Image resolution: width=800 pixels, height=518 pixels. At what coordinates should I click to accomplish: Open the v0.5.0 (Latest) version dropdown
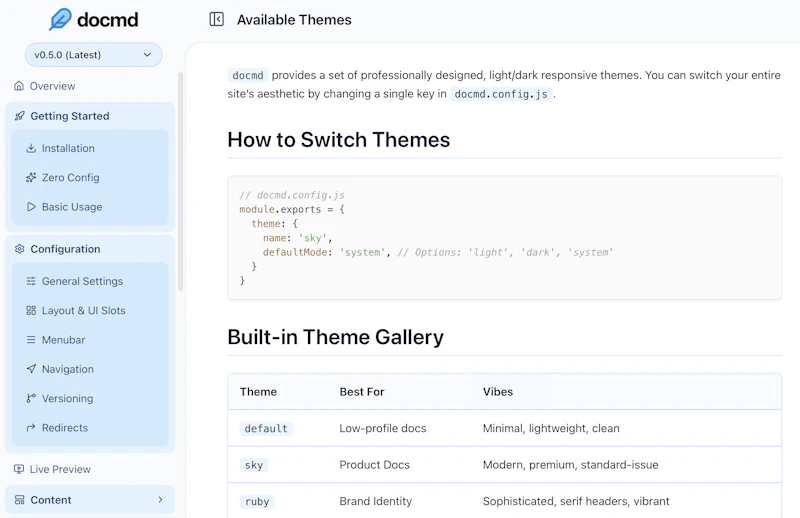[x=93, y=55]
